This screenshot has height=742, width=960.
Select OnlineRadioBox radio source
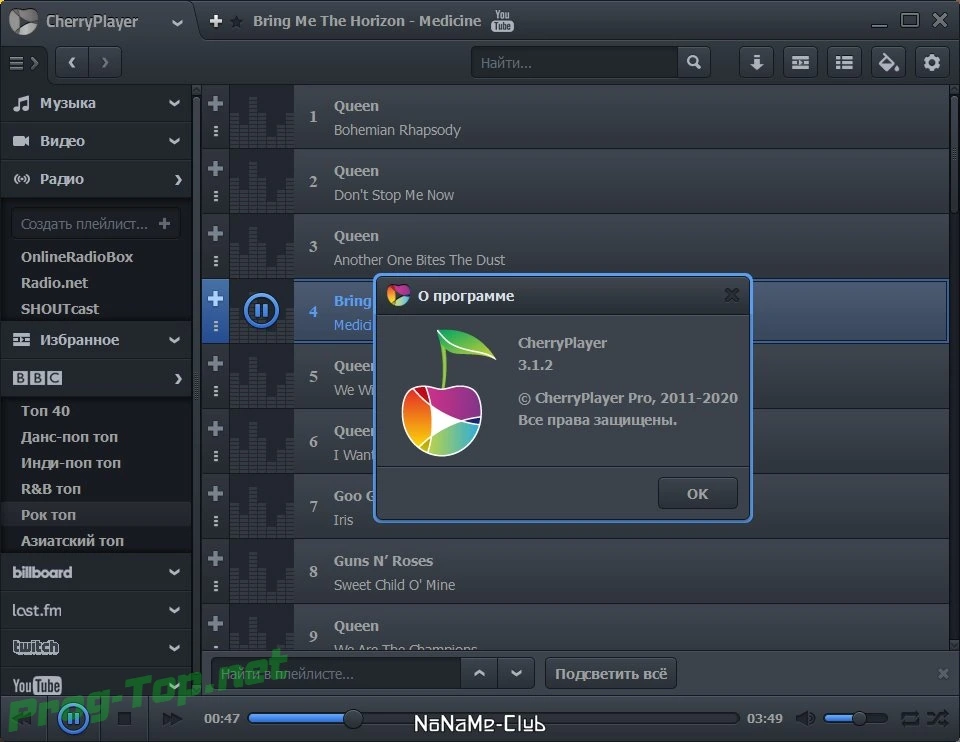pyautogui.click(x=77, y=257)
